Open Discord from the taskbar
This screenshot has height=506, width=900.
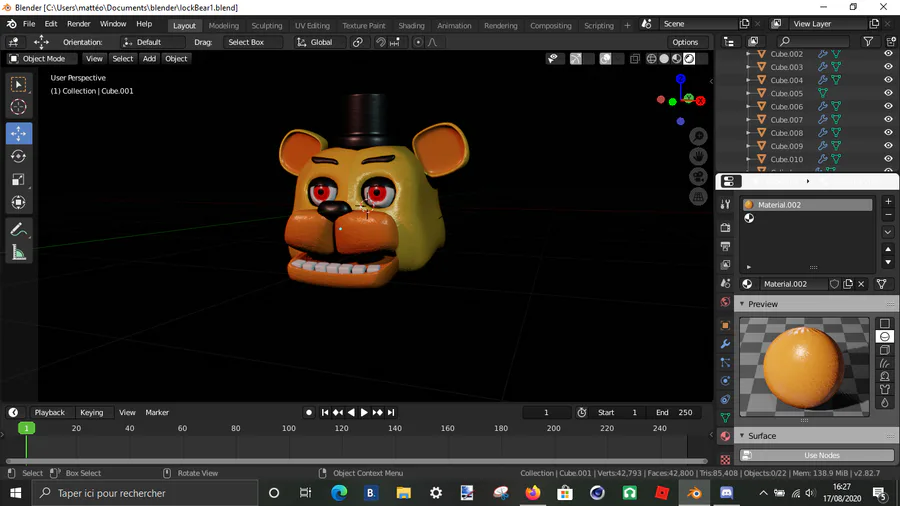point(727,493)
